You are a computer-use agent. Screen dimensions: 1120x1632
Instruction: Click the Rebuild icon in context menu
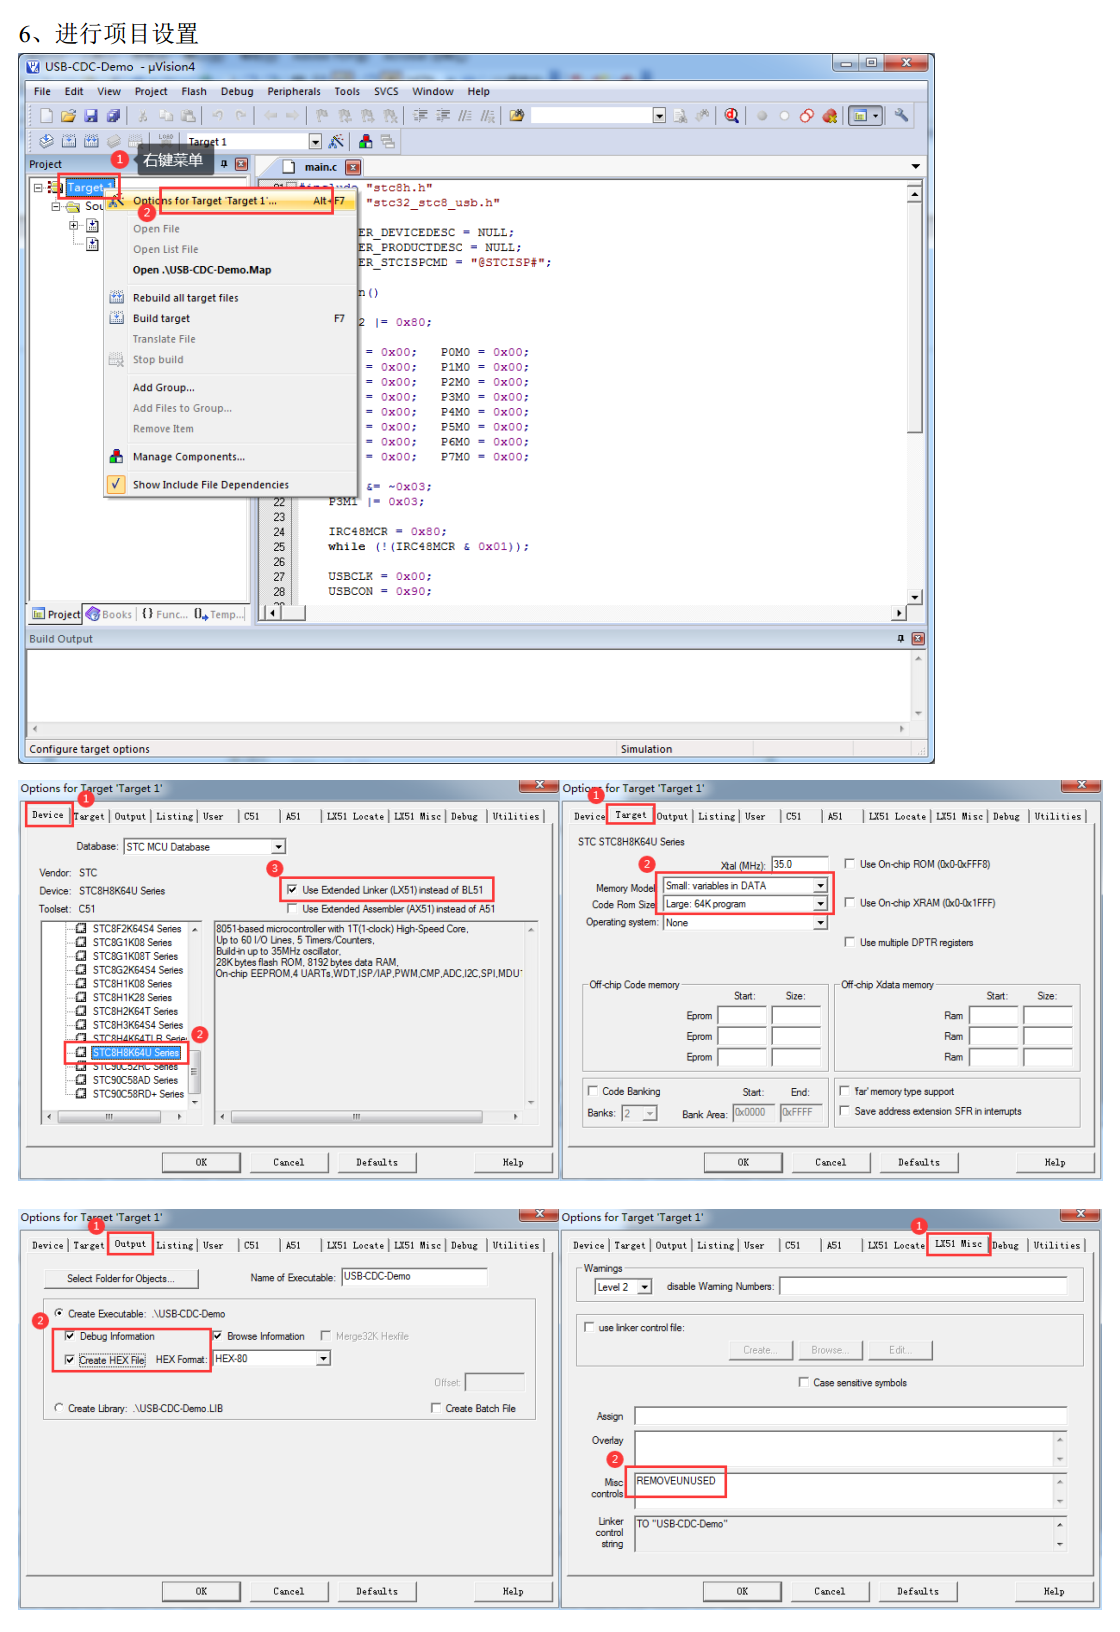116,297
